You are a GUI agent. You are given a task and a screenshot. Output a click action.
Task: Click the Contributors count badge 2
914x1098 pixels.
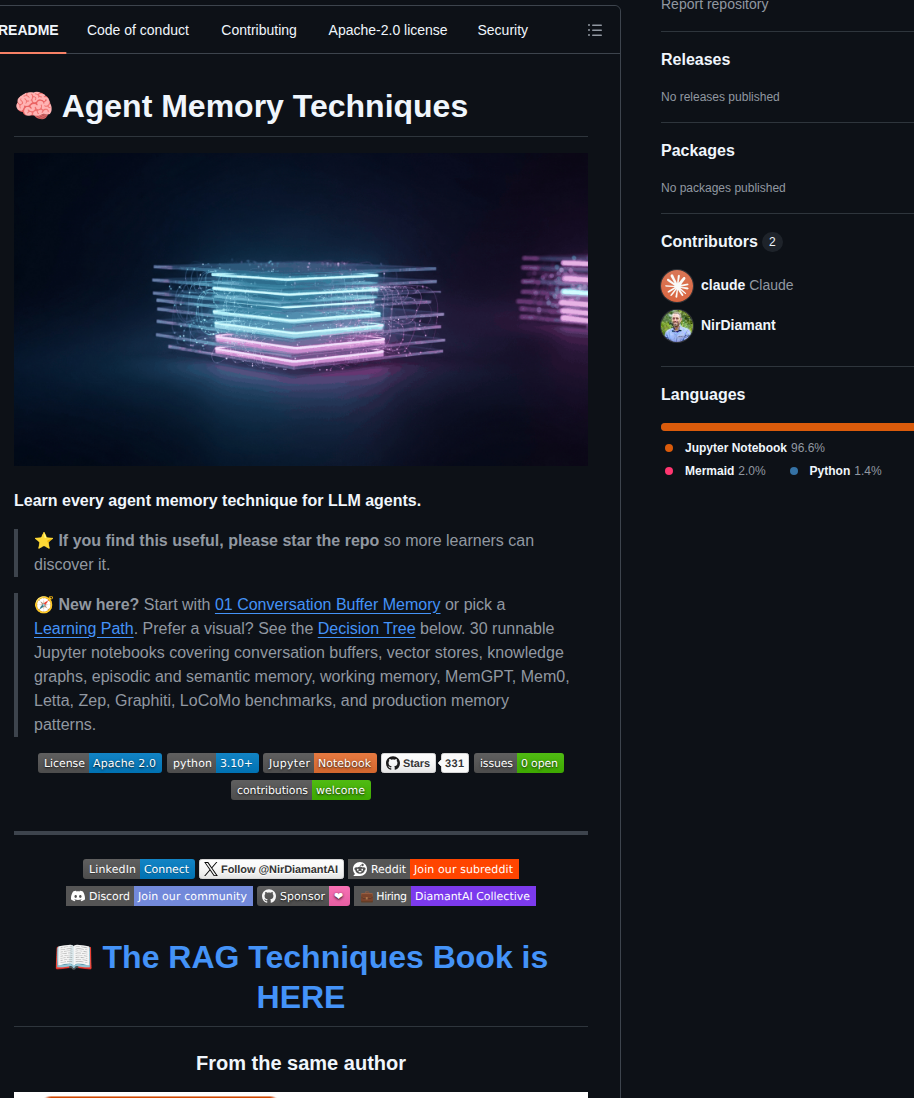pos(773,242)
